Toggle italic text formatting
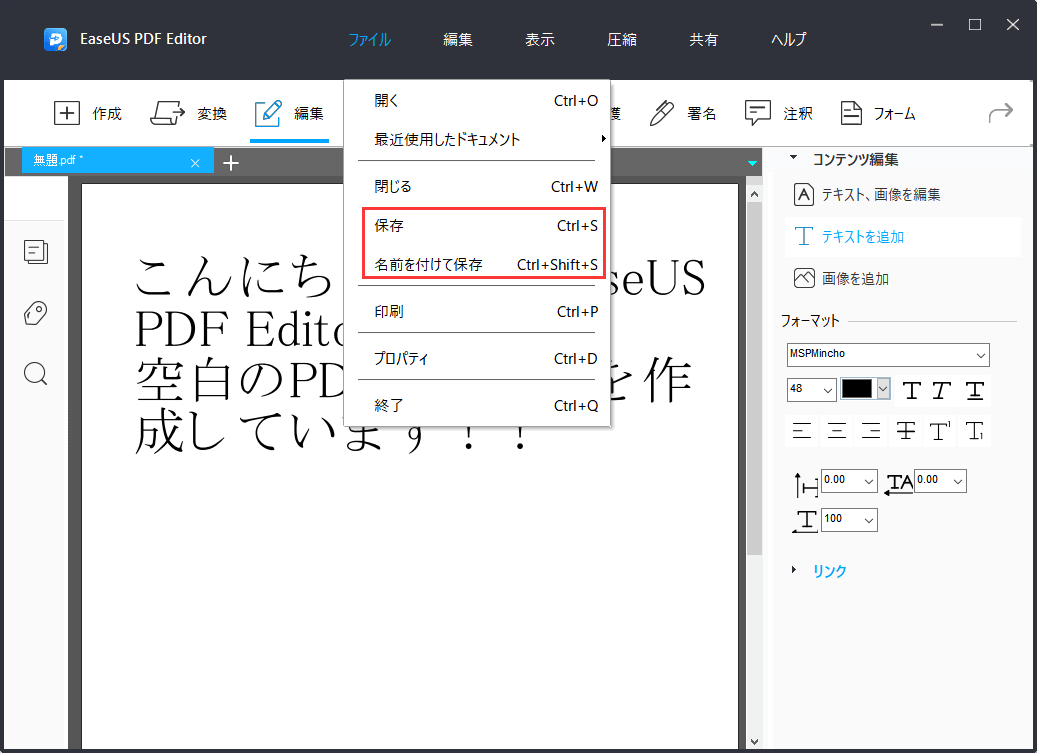 click(x=941, y=390)
